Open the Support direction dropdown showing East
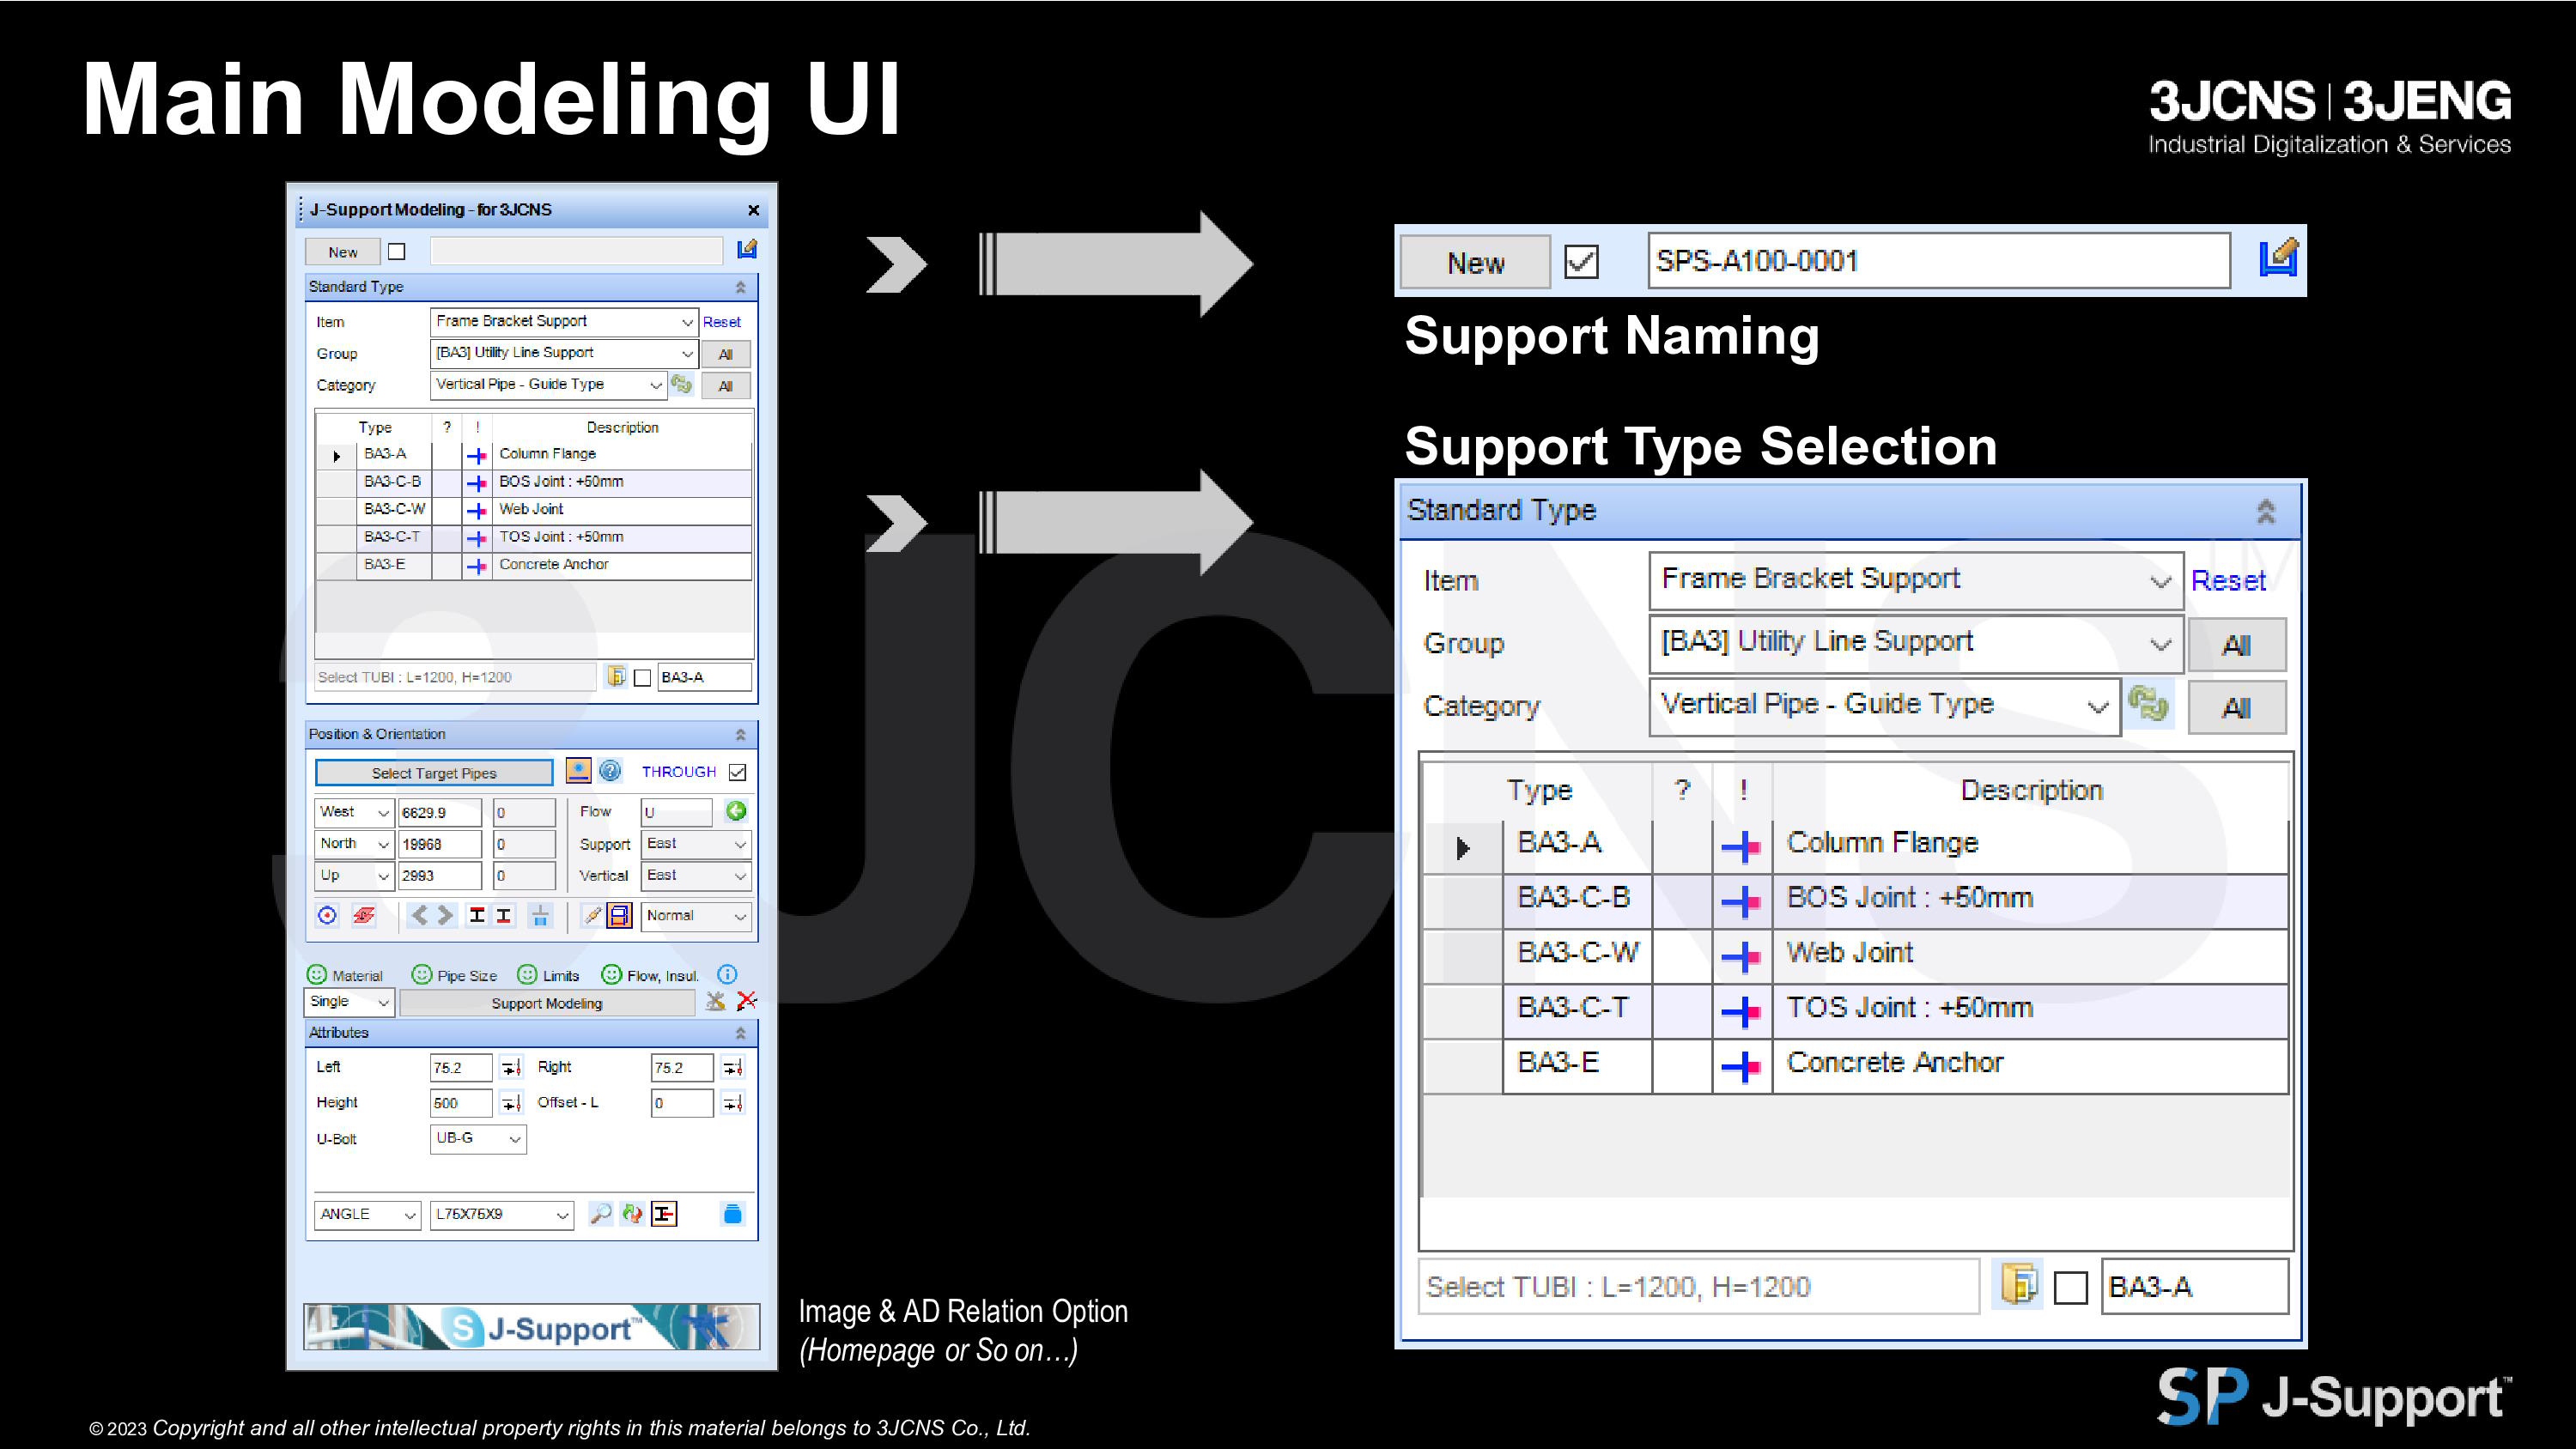This screenshot has width=2576, height=1449. (696, 844)
